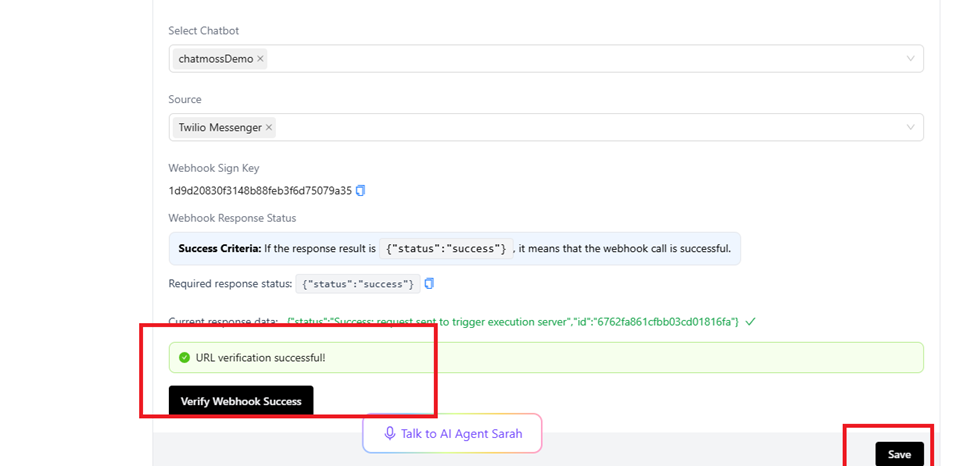Image resolution: width=974 pixels, height=466 pixels.
Task: Remove the chatmossDemo tag with its x icon
Action: click(x=261, y=59)
